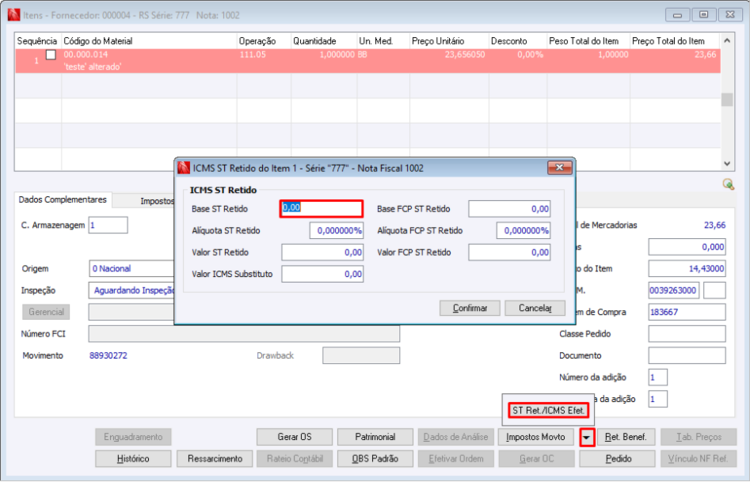Select the item row with code 00.000.014

[x=368, y=61]
